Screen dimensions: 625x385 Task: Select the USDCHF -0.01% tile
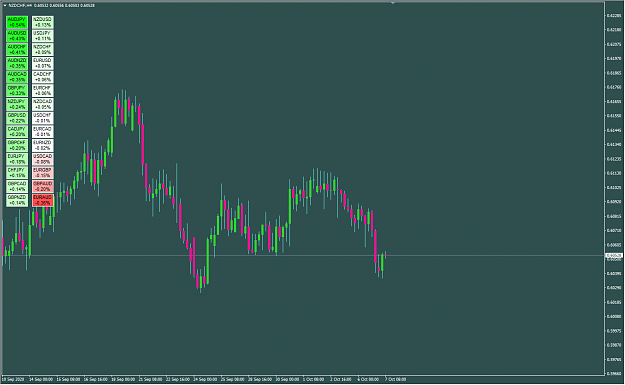point(43,118)
